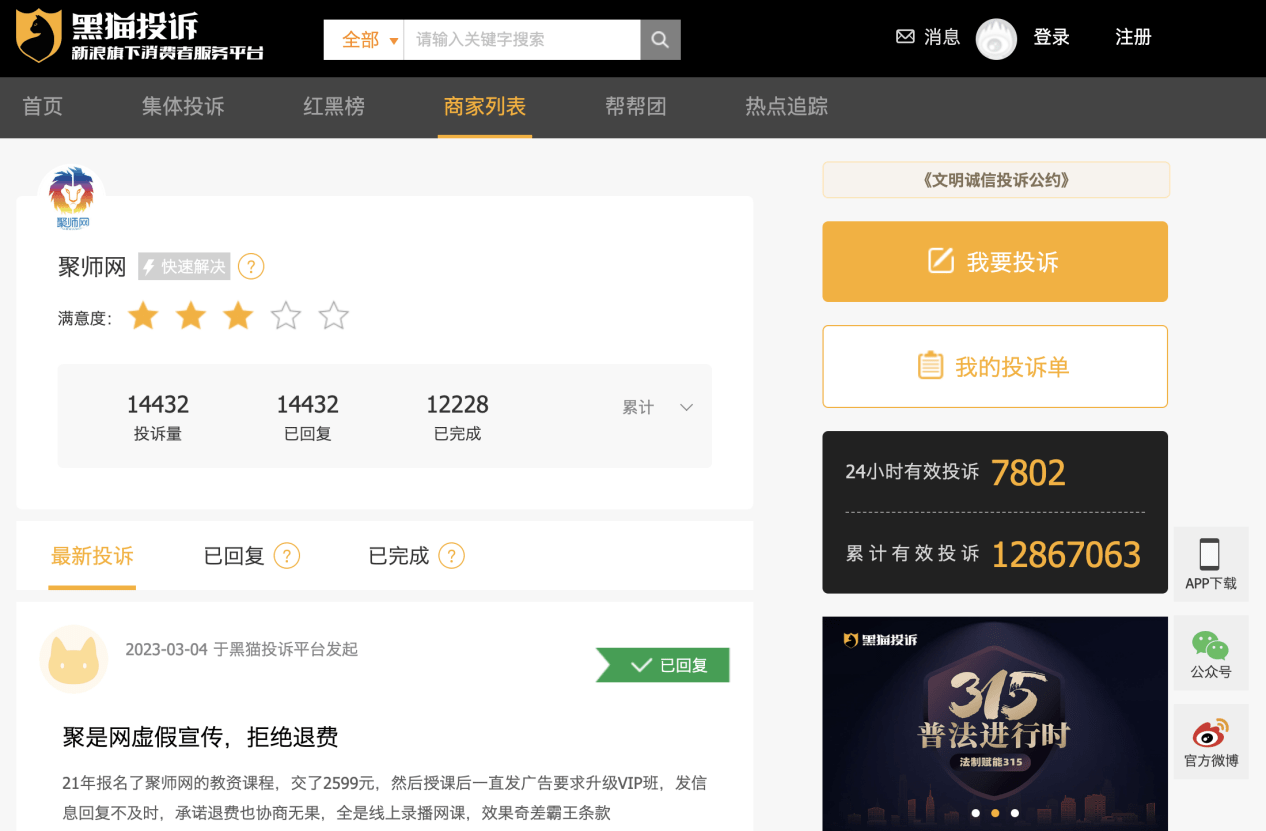Select second orange carousel dot
1266x831 pixels.
(x=995, y=813)
